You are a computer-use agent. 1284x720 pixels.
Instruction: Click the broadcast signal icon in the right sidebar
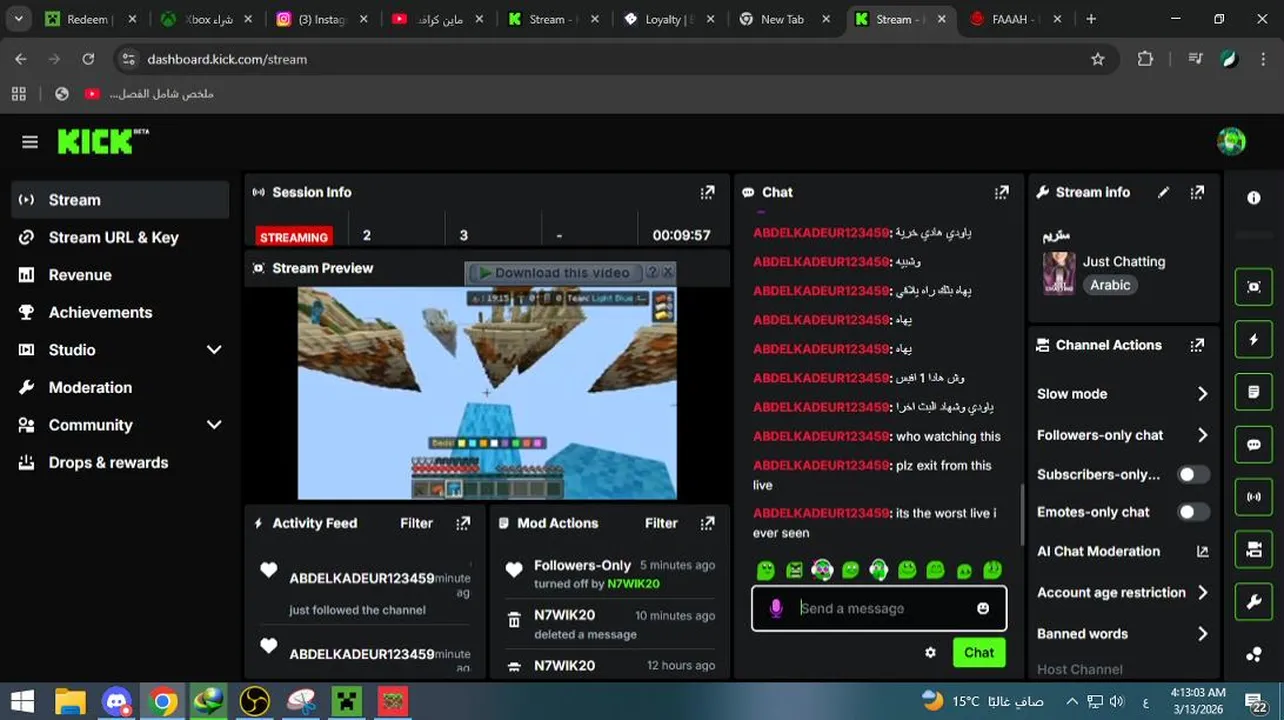pos(1254,497)
